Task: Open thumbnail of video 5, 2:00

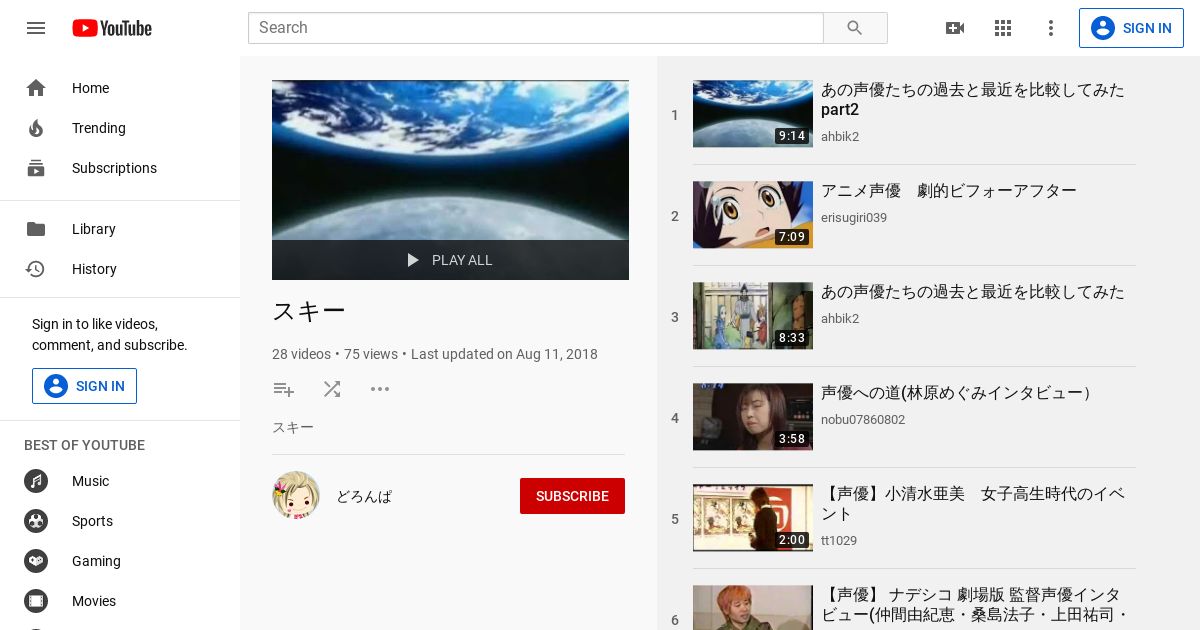Action: click(753, 518)
